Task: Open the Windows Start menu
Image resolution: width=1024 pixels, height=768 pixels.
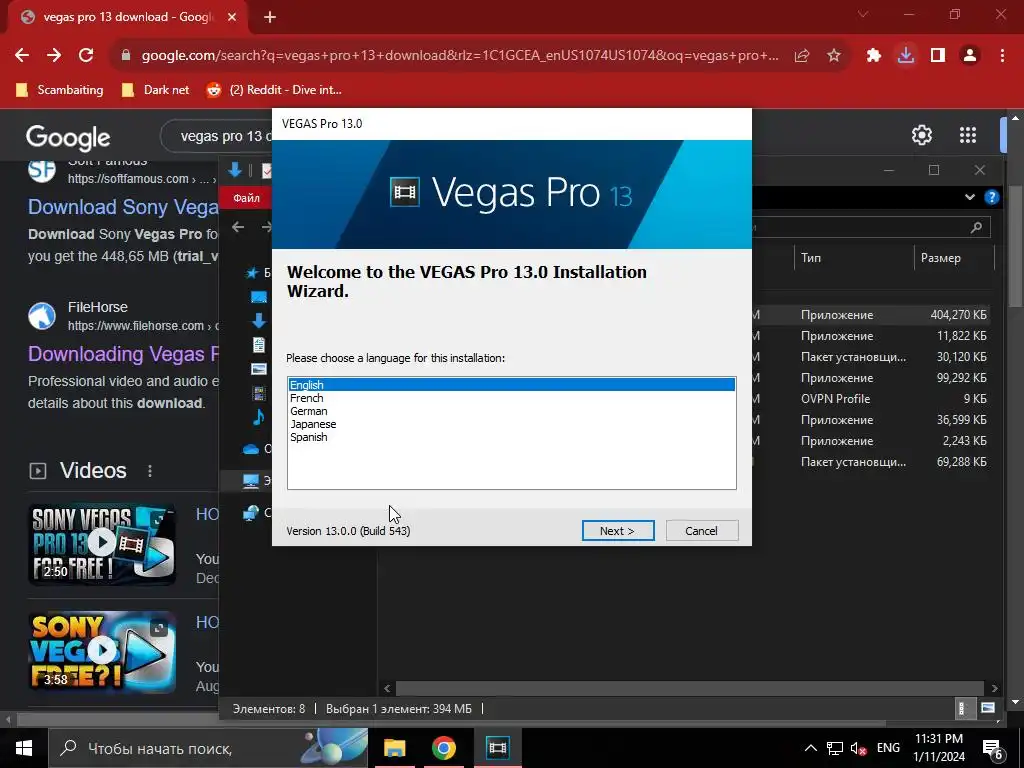Action: tap(24, 748)
